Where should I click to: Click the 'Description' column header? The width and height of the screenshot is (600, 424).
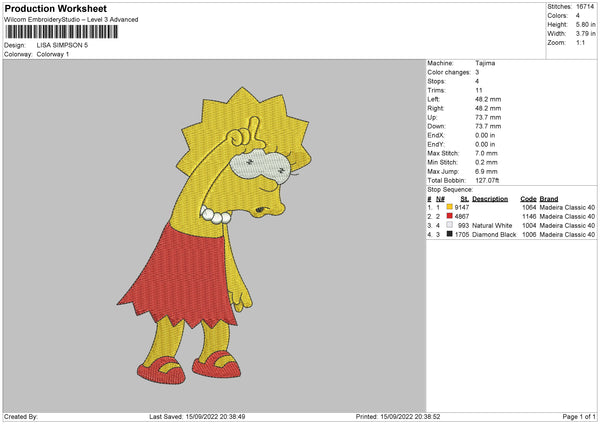click(x=490, y=199)
